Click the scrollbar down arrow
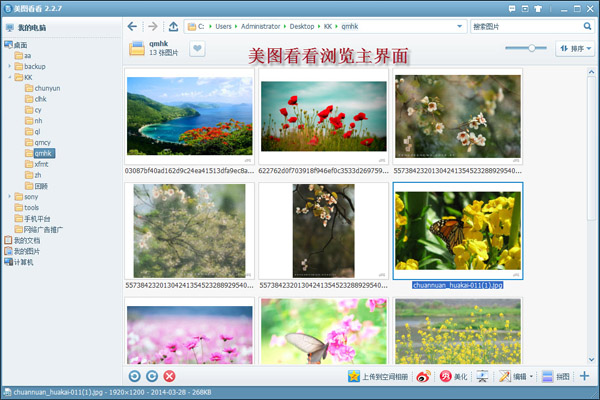600x400 pixels. click(x=591, y=359)
